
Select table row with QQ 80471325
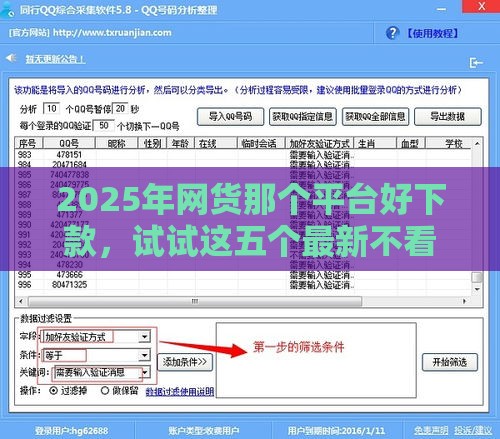(x=243, y=285)
